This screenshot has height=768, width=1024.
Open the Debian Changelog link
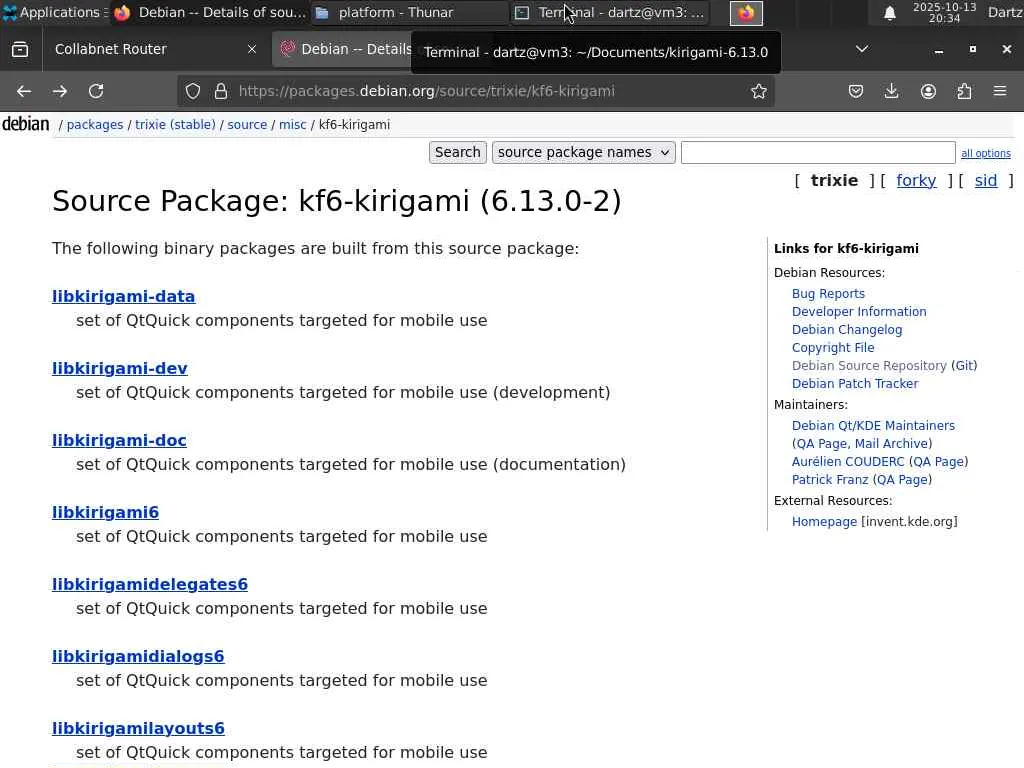(x=847, y=330)
